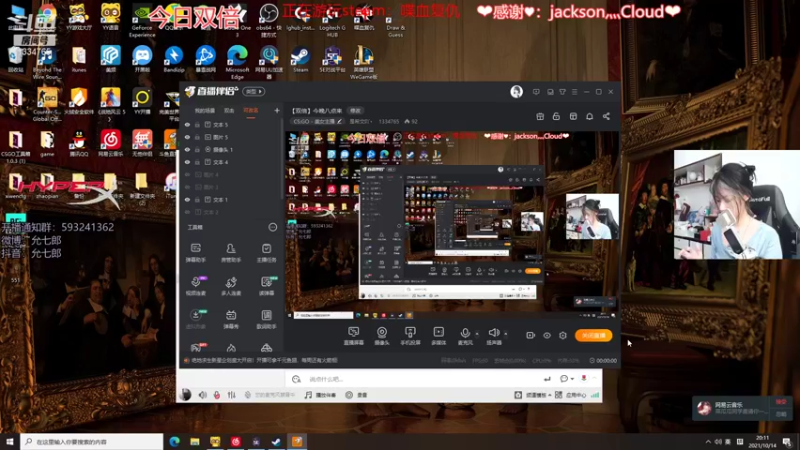Open 网易云音乐 desktop shortcut
The width and height of the screenshot is (800, 450).
110,143
